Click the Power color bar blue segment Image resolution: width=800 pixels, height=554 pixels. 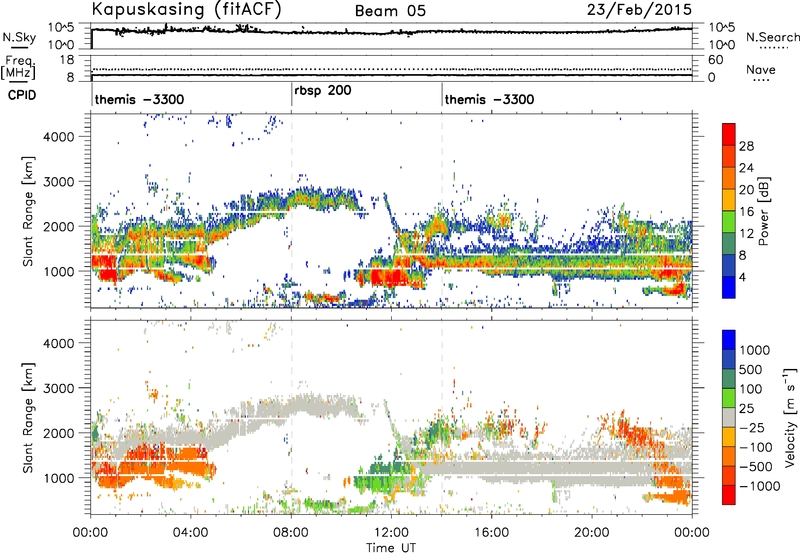pyautogui.click(x=729, y=287)
